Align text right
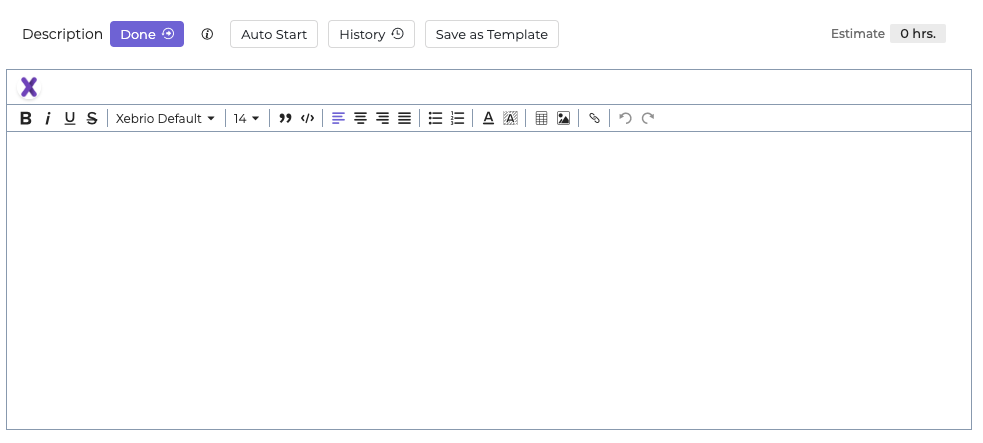Screen dimensions: 983x443 click(x=382, y=118)
